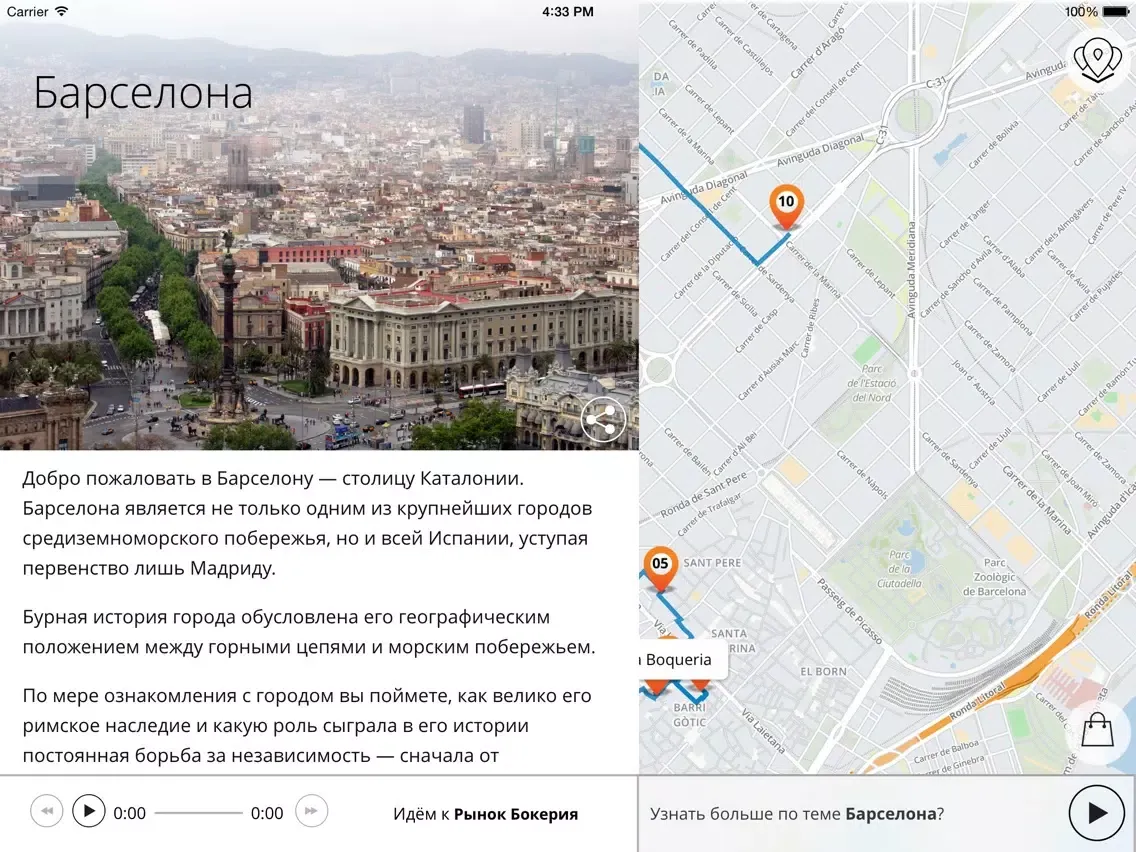1136x852 pixels.
Task: Tap 'Parc de l'Estació del Nord' label
Action: tap(872, 383)
